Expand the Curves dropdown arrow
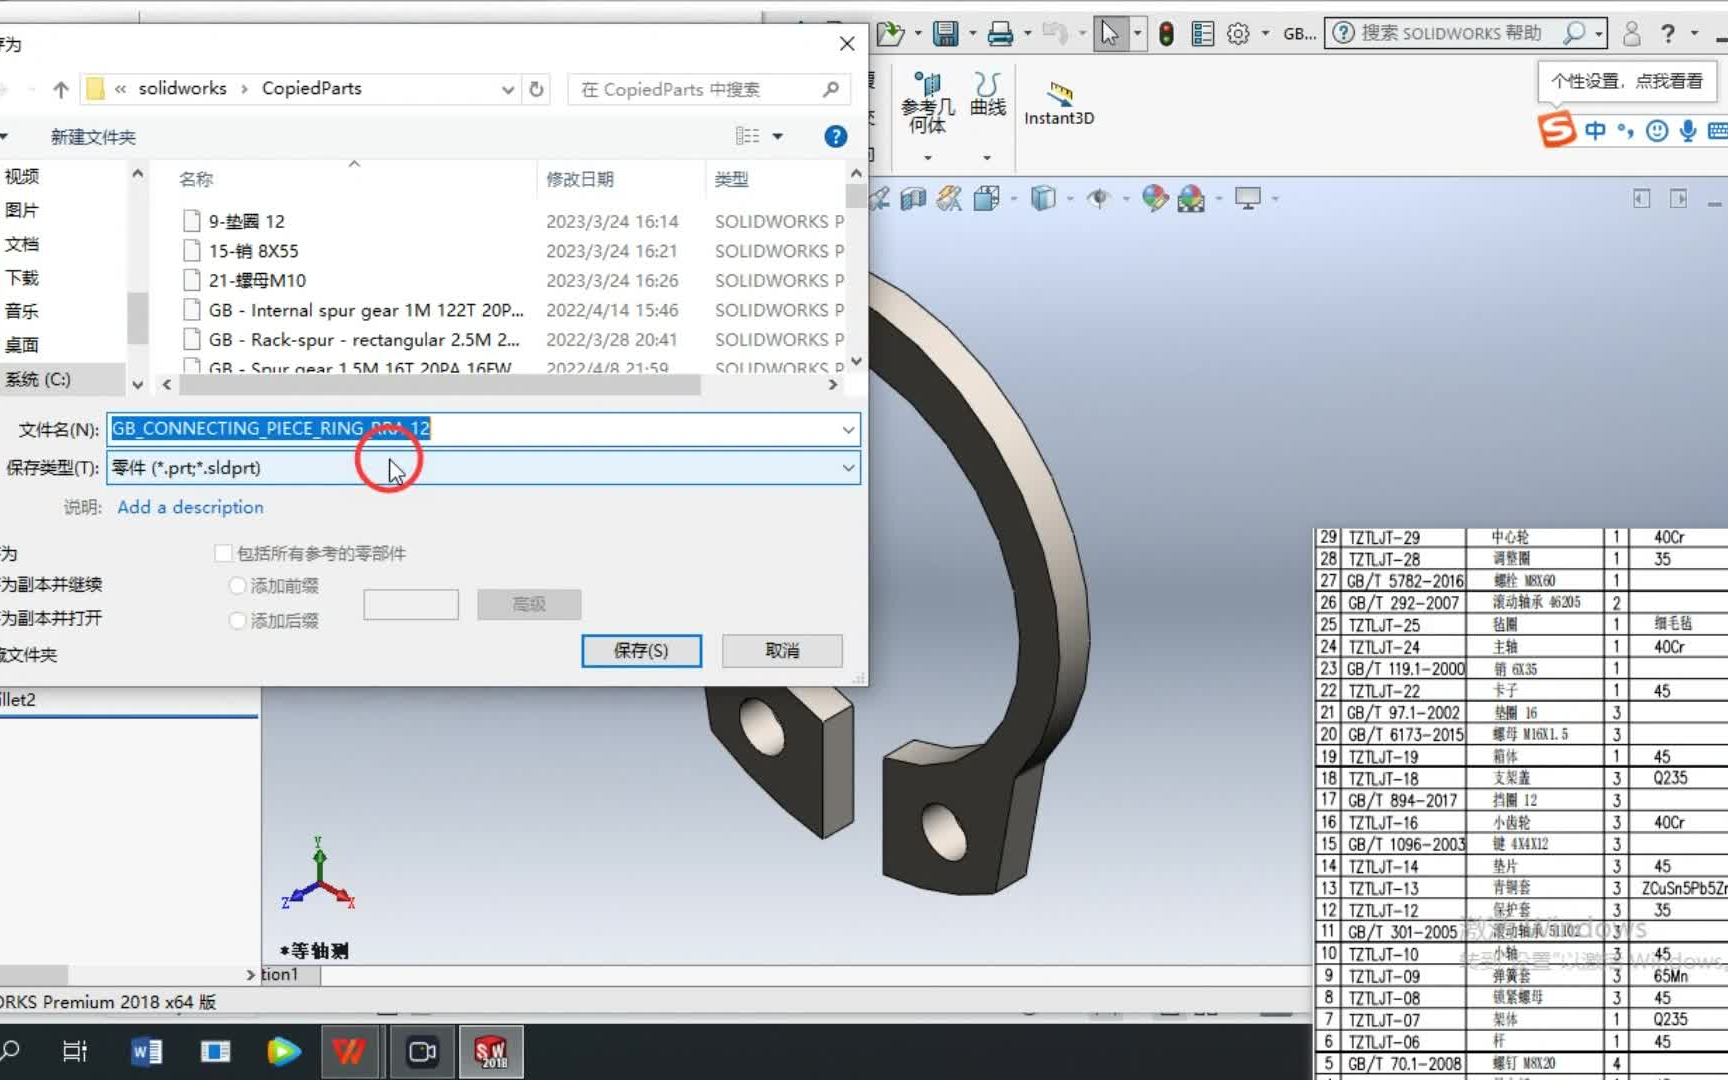Screen dimensions: 1728x1080 tap(987, 157)
